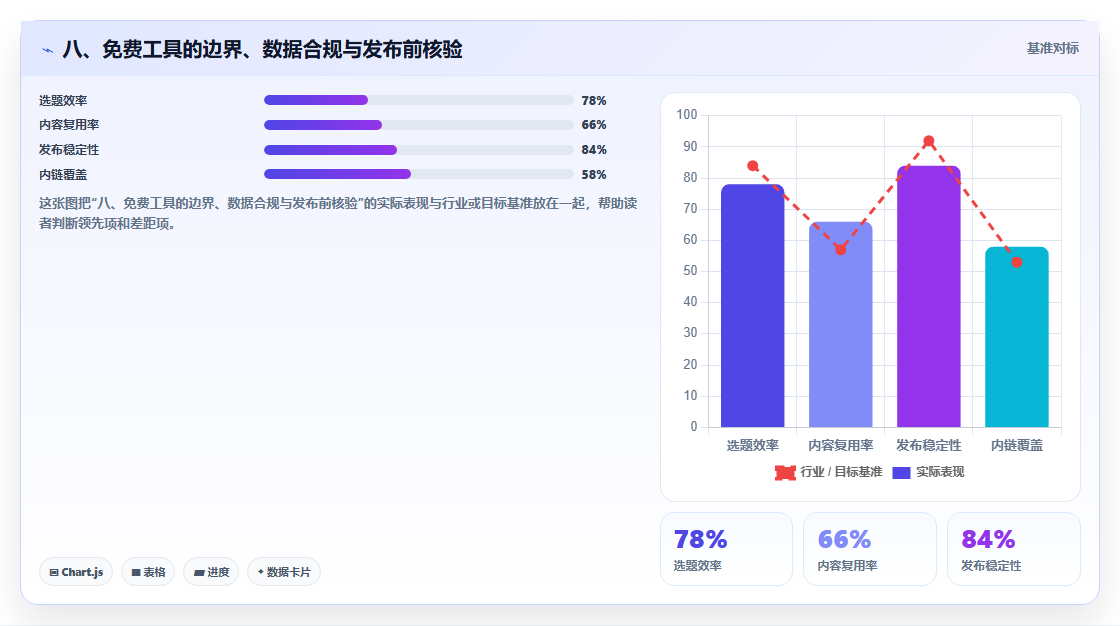The width and height of the screenshot is (1120, 626).
Task: Click the 选题效率 bar in the chart
Action: coord(752,306)
